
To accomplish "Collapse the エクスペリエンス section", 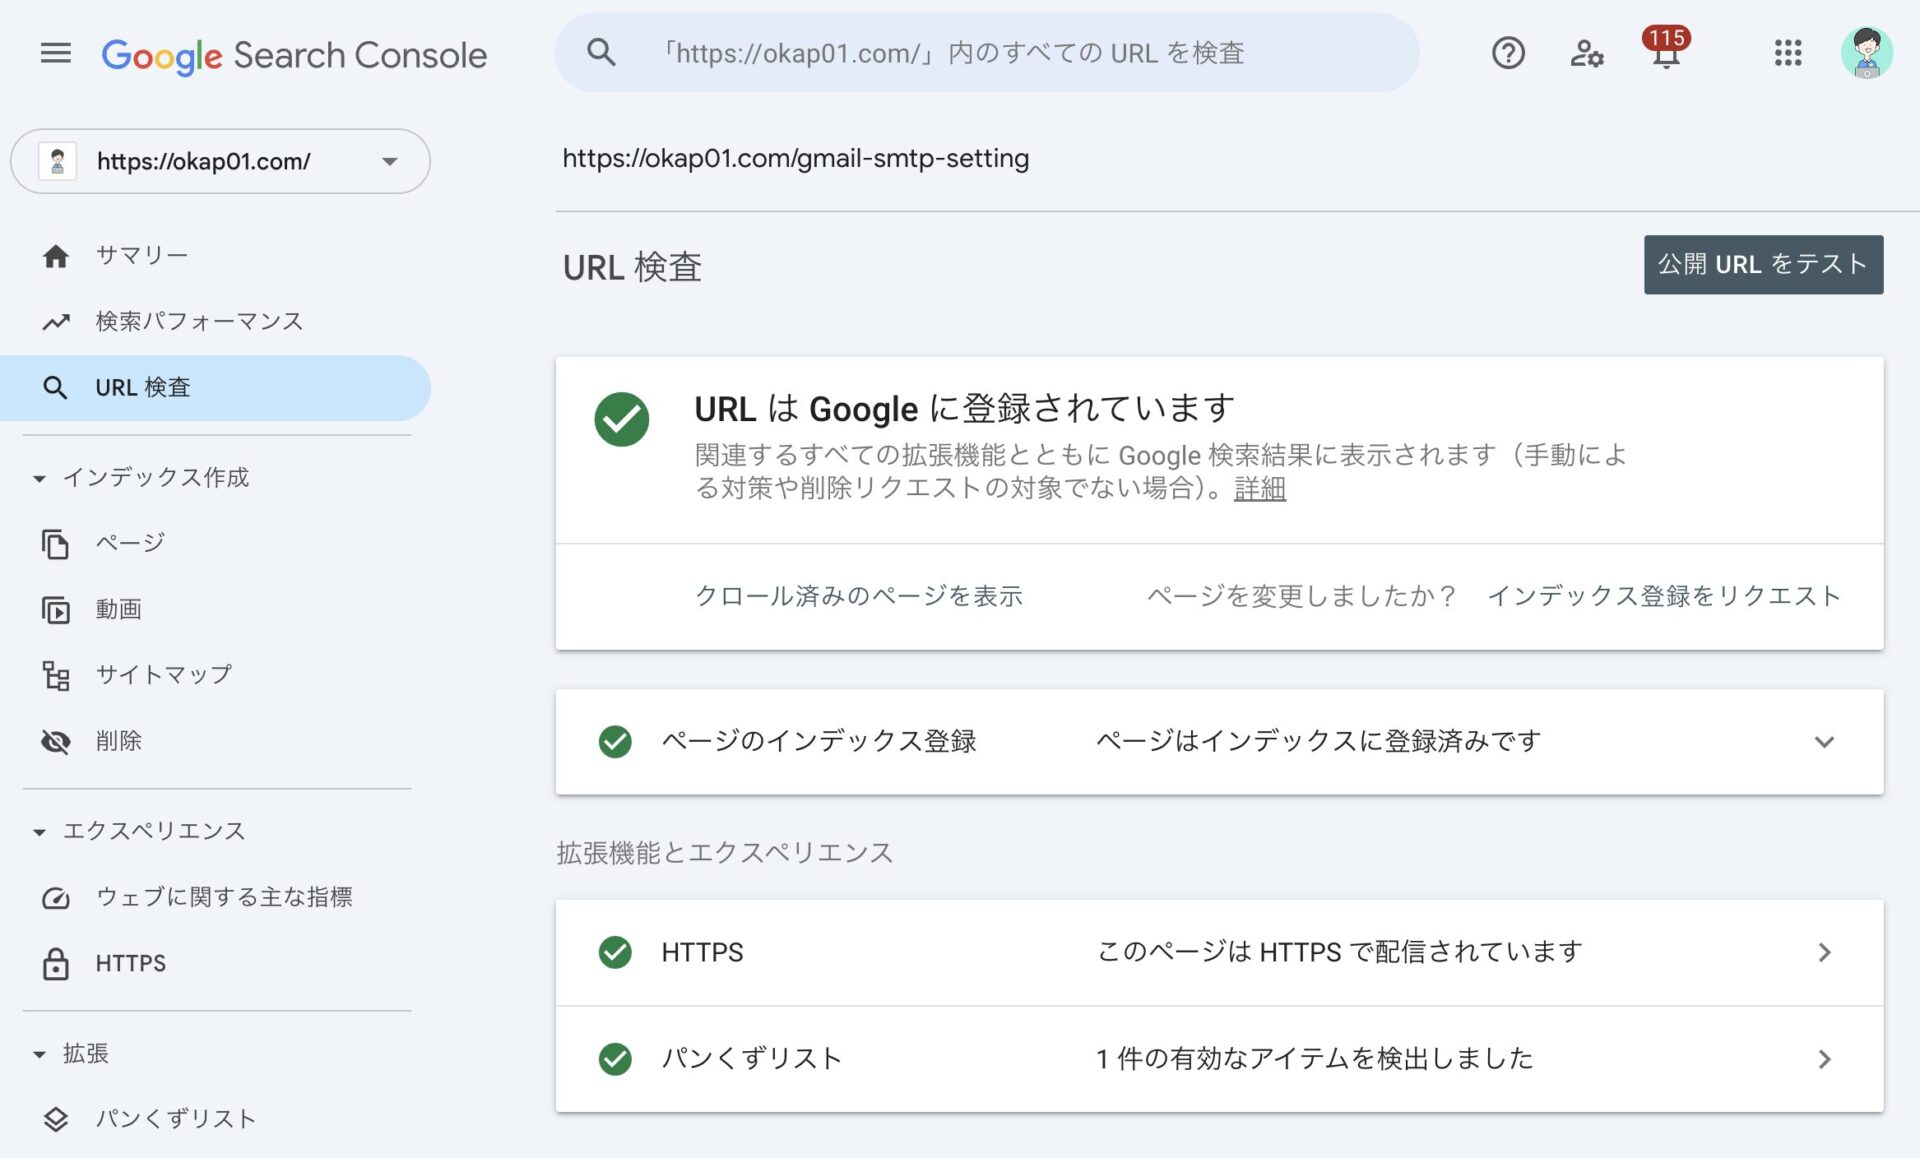I will (x=39, y=832).
